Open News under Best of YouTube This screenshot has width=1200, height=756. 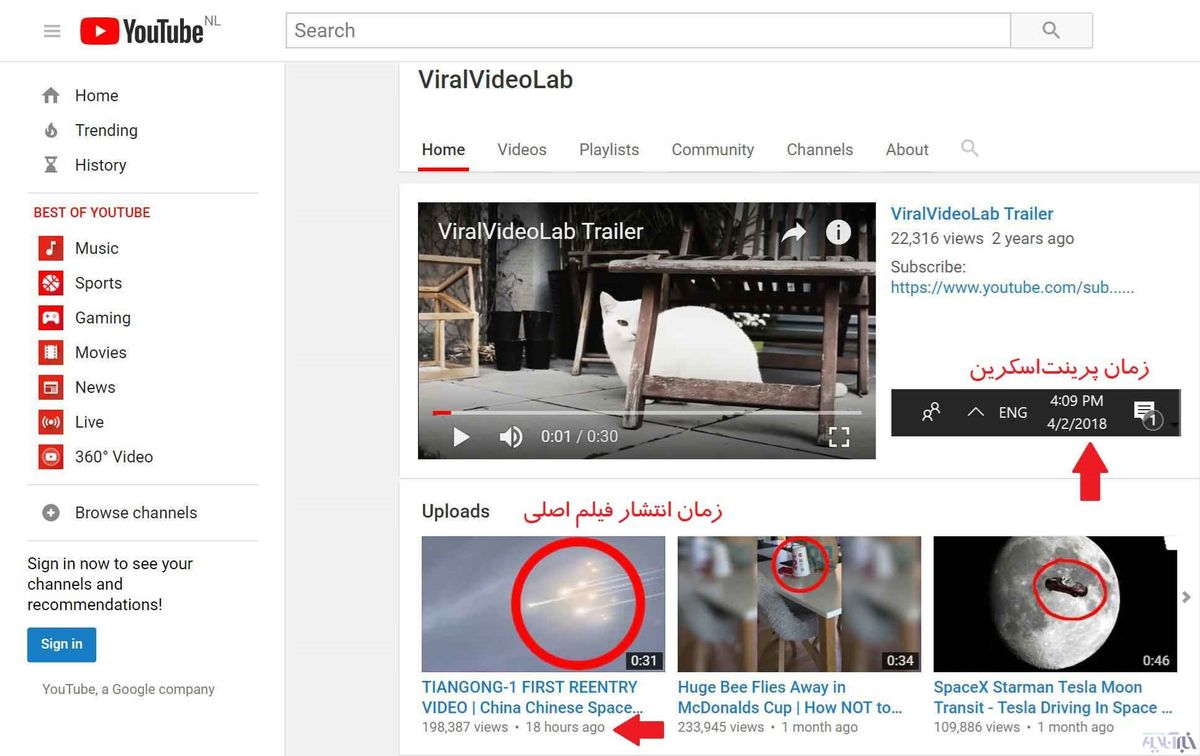pos(95,387)
